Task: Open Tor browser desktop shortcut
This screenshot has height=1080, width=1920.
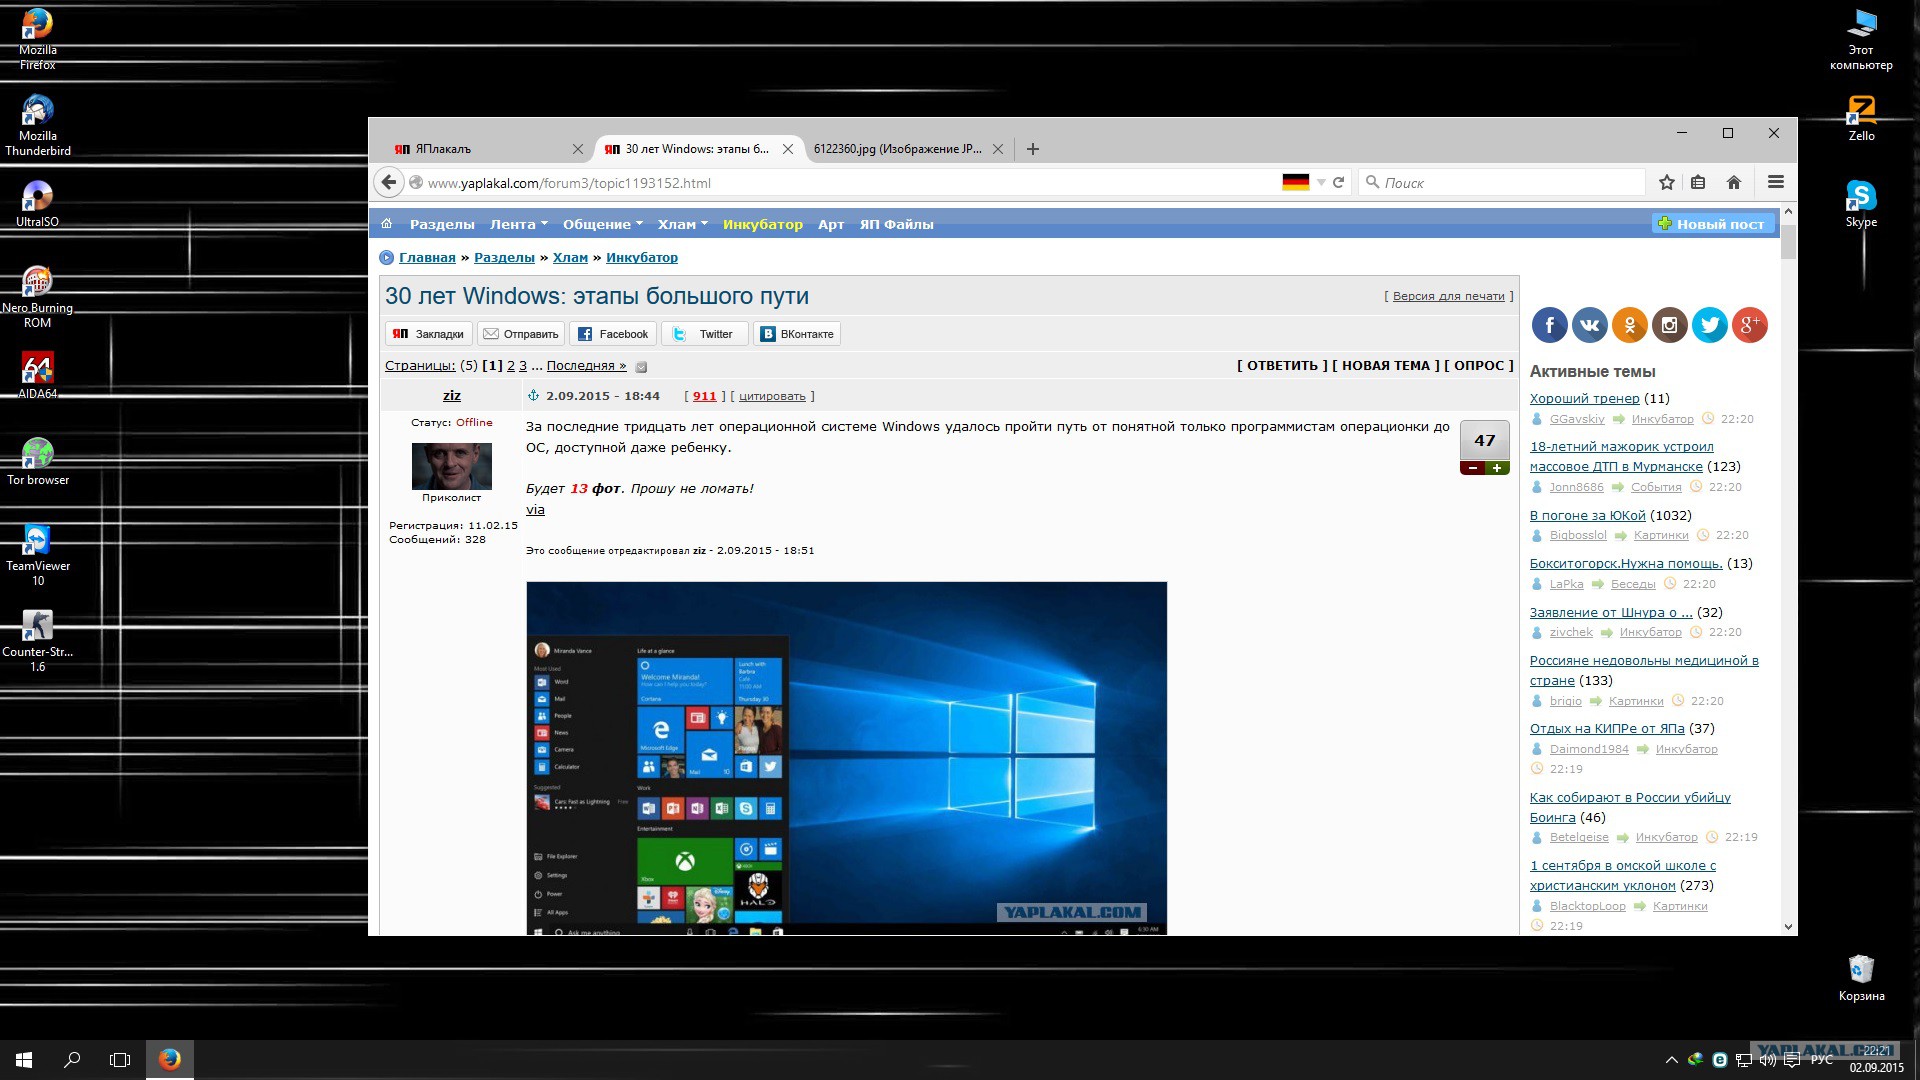Action: click(x=38, y=461)
